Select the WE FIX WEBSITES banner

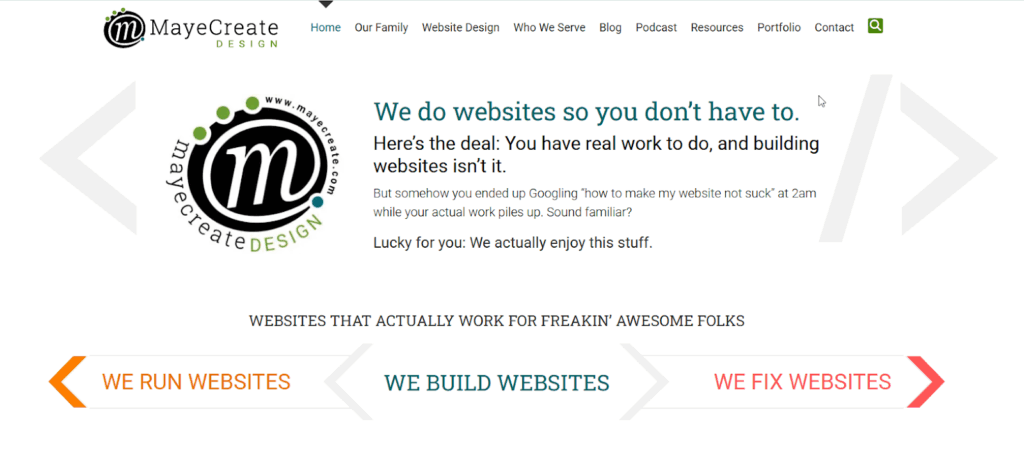[802, 382]
